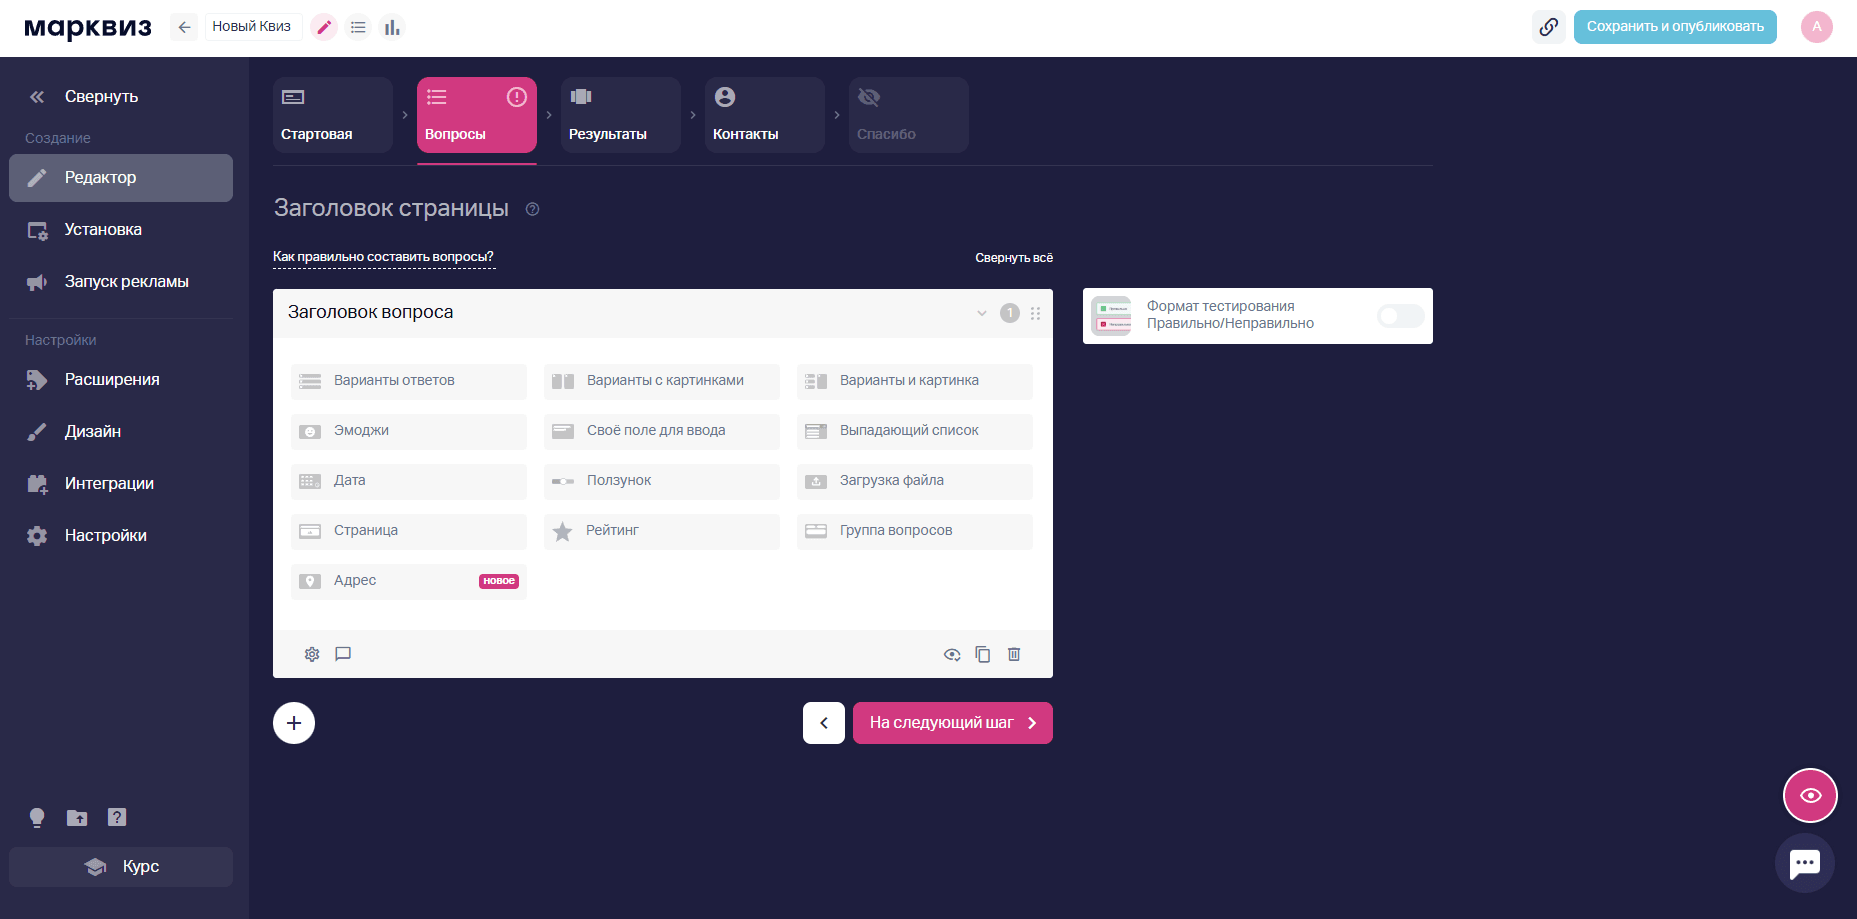Open the live chat bubble icon
Image resolution: width=1857 pixels, height=919 pixels.
[x=1805, y=863]
